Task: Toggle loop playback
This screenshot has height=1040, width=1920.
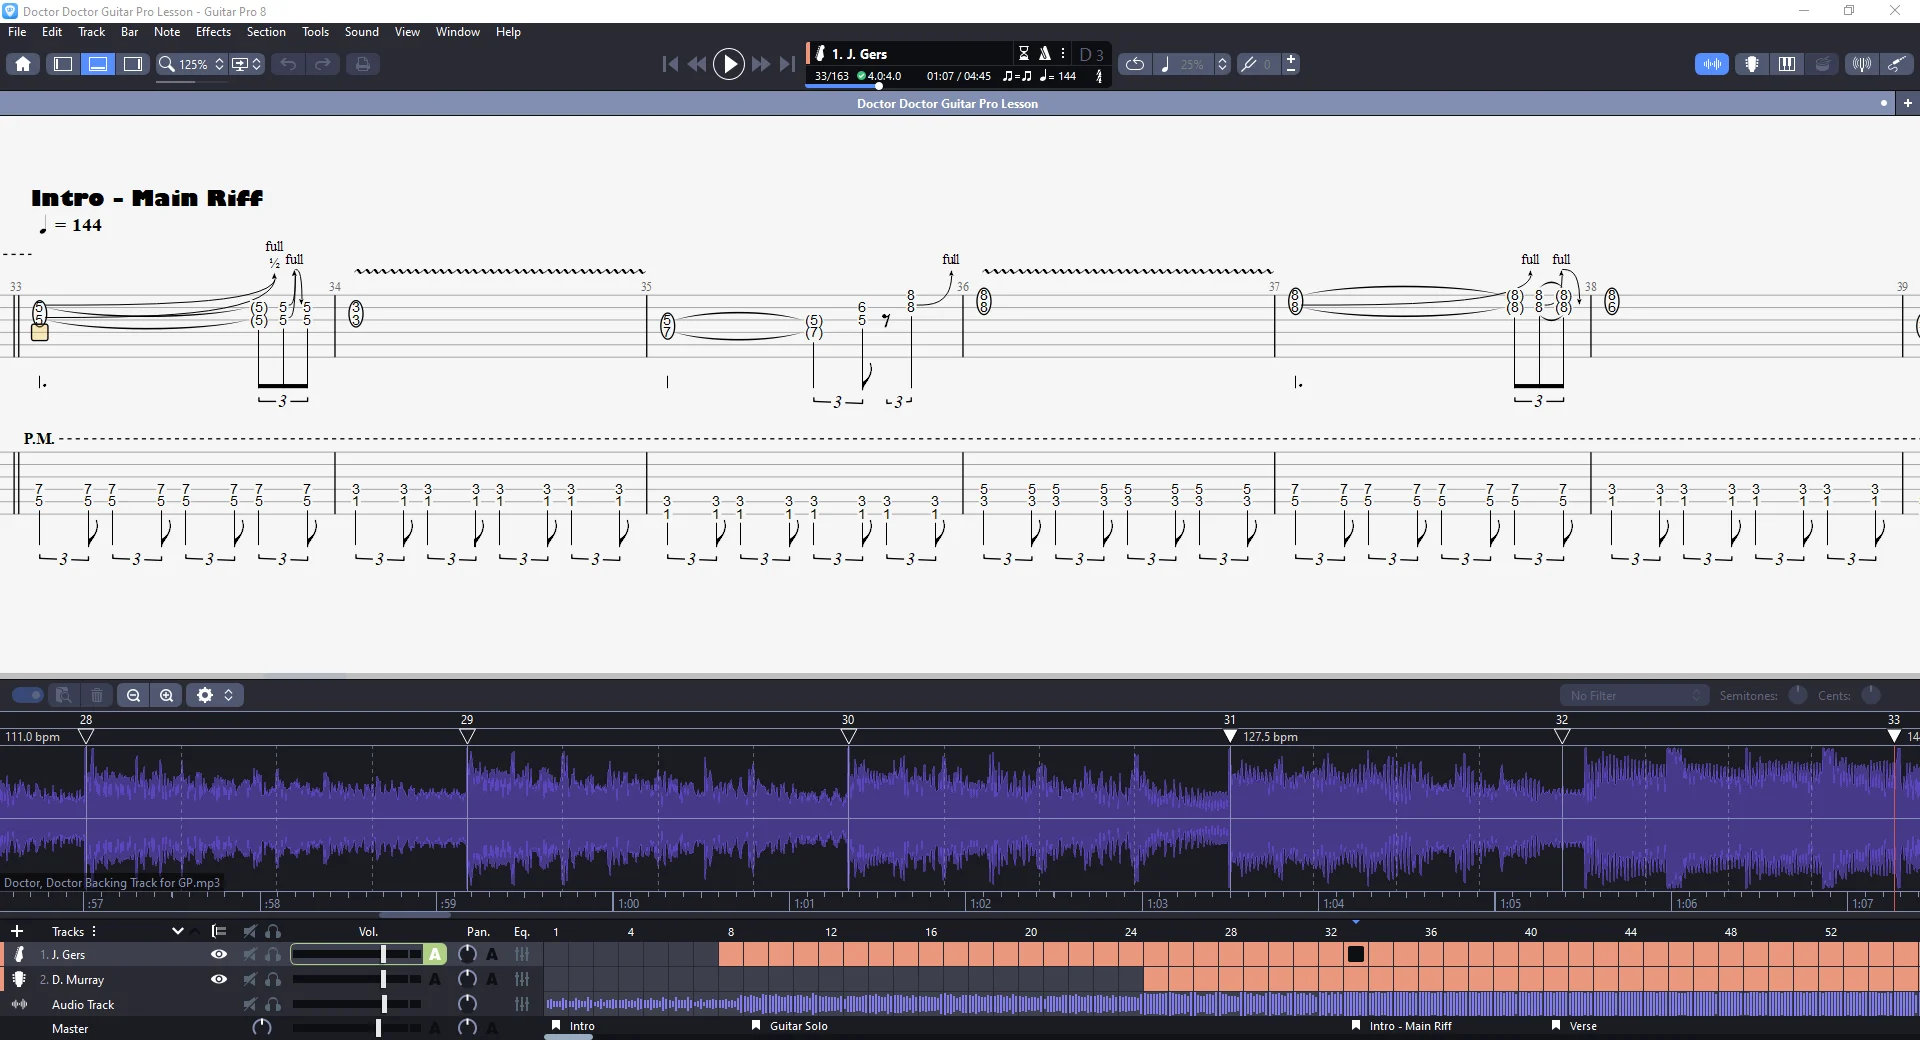Action: click(1135, 64)
